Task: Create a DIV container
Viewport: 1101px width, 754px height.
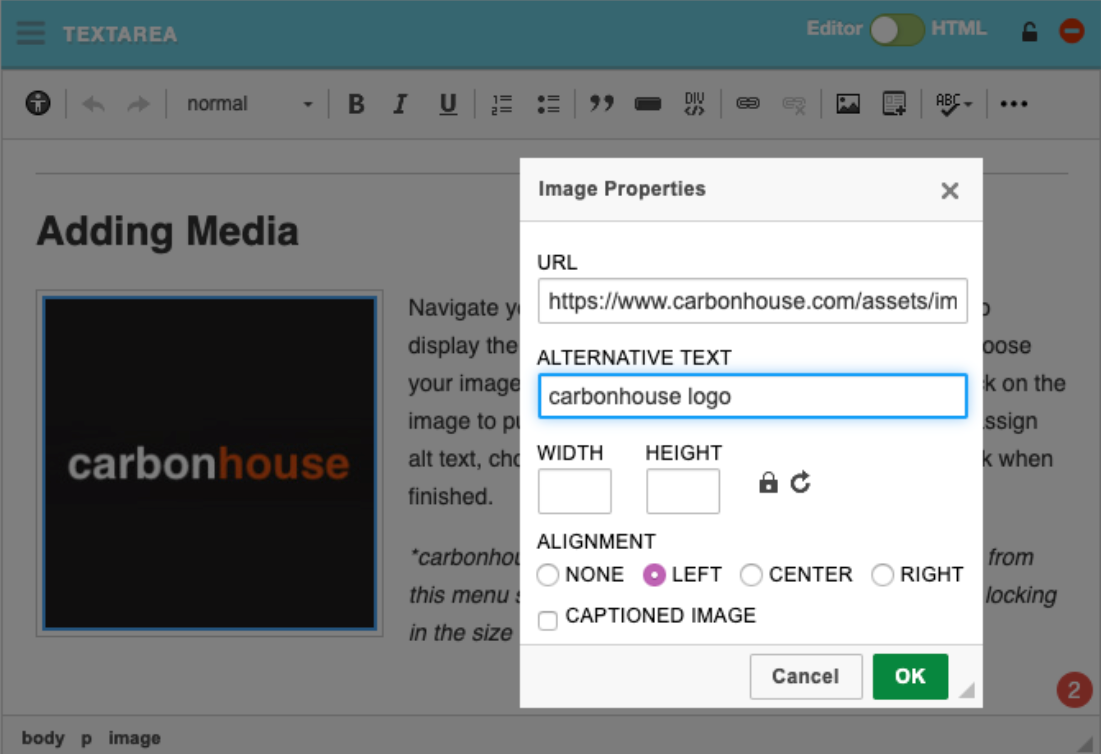Action: click(x=694, y=103)
